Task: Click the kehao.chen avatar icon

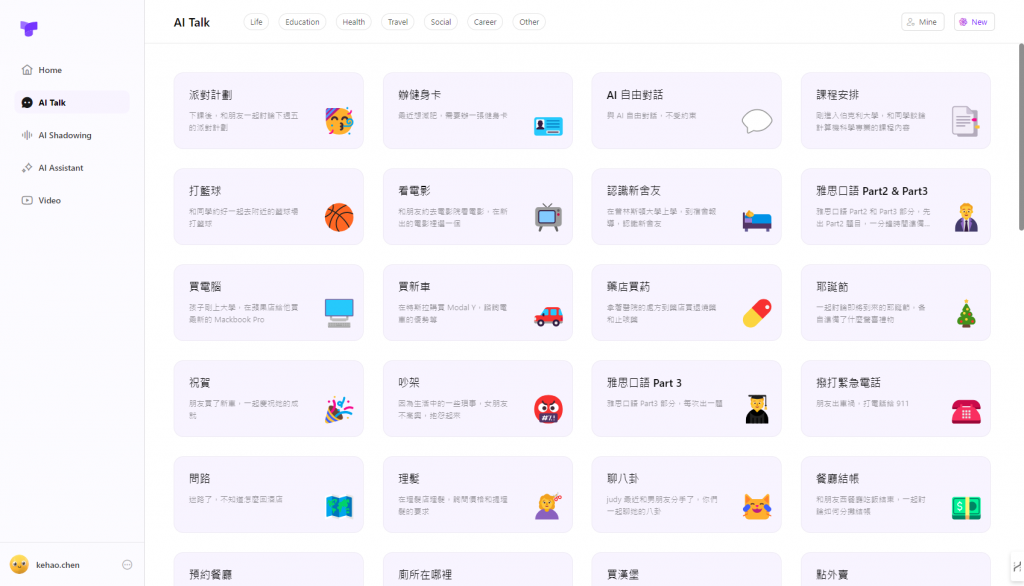Action: pyautogui.click(x=19, y=564)
